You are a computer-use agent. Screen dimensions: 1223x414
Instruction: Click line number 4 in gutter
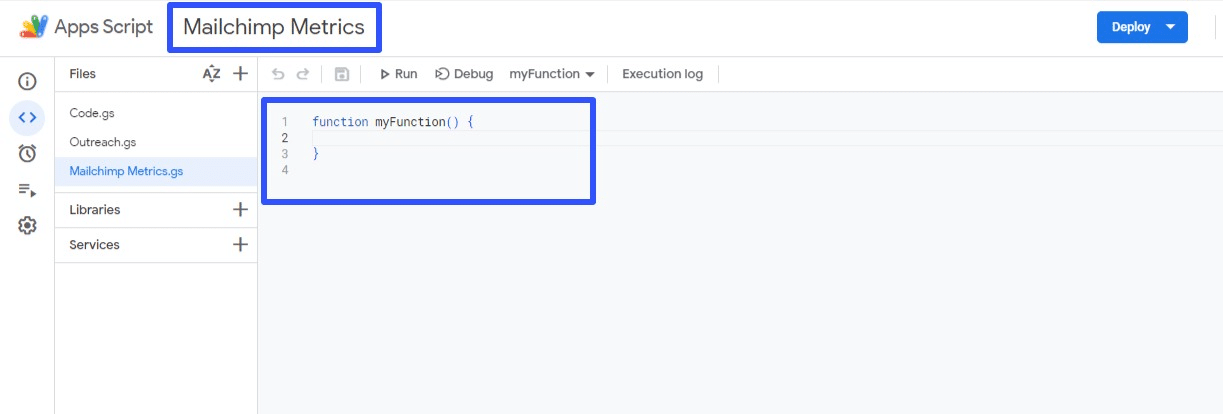pyautogui.click(x=285, y=170)
